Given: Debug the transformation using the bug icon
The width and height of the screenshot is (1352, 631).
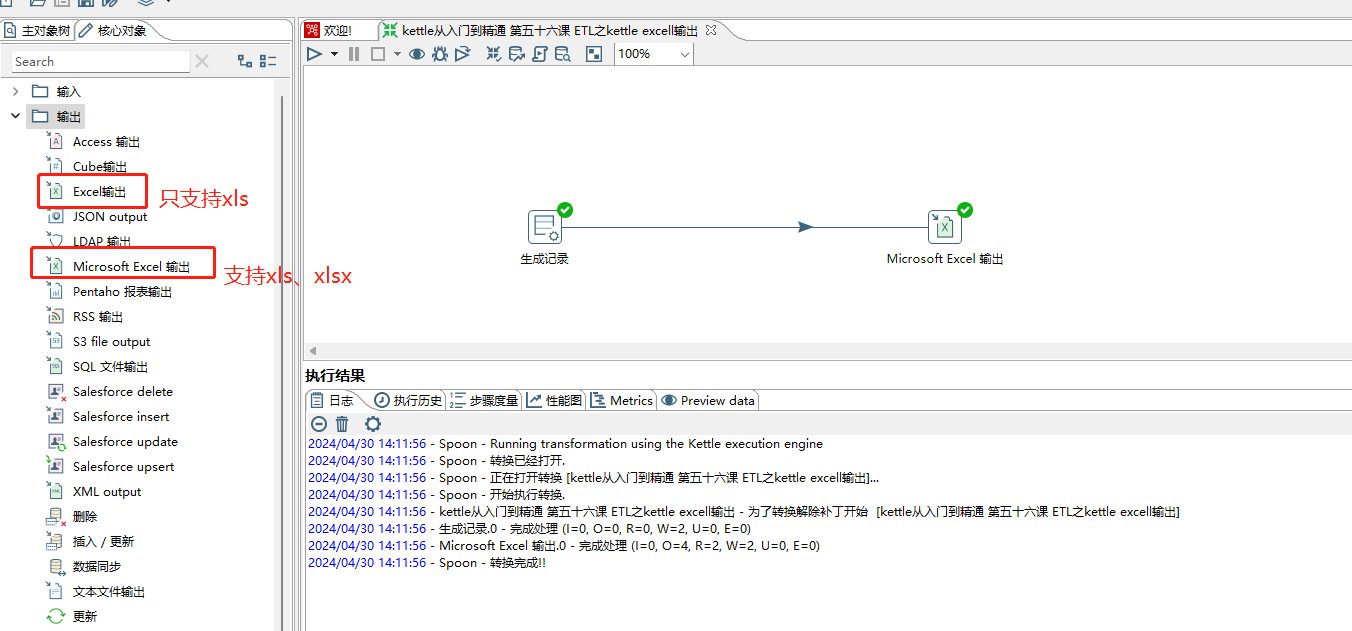Looking at the screenshot, I should click(x=440, y=53).
